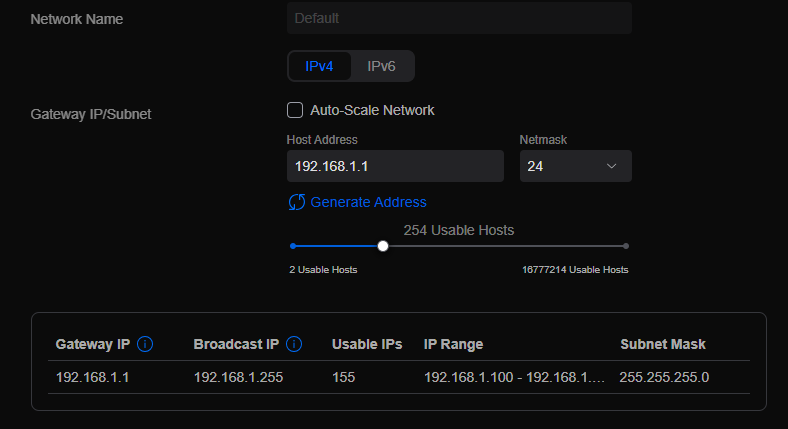Click the Broadcast IP info icon

294,344
